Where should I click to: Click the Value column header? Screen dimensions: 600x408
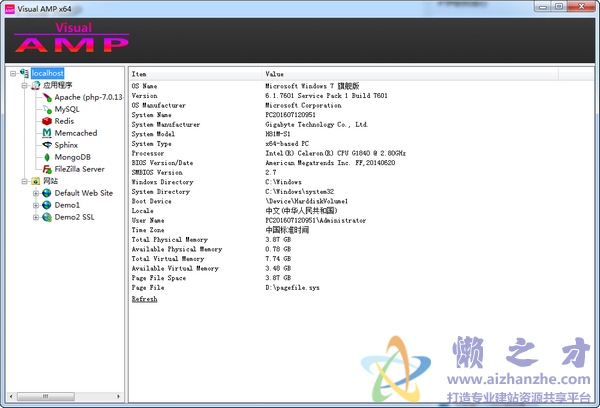tap(410, 74)
